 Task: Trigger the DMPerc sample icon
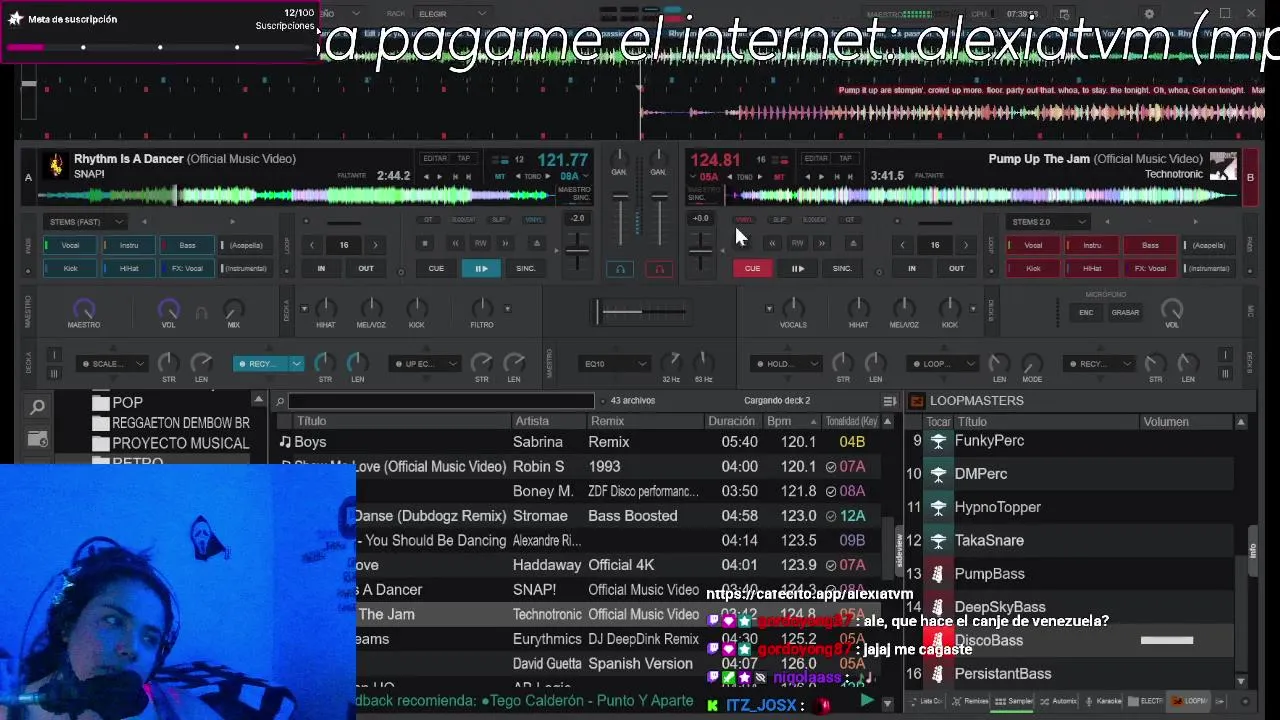click(938, 474)
